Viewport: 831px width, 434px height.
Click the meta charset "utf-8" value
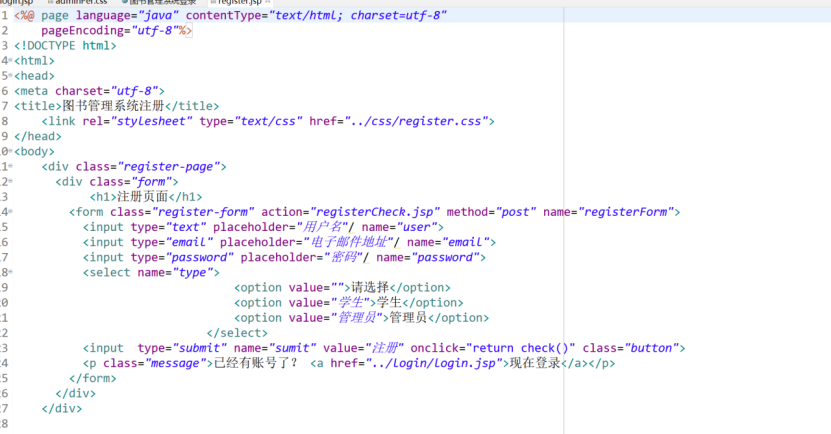click(134, 91)
